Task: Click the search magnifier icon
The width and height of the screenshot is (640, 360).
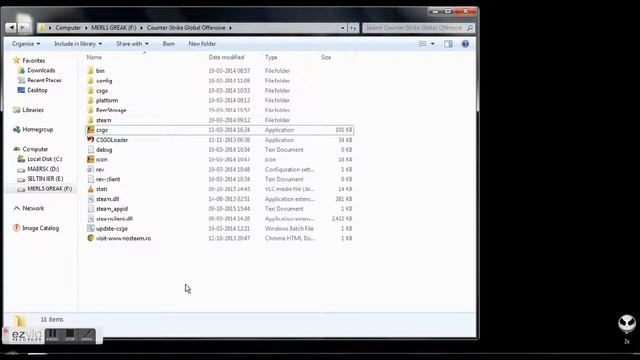Action: [470, 28]
